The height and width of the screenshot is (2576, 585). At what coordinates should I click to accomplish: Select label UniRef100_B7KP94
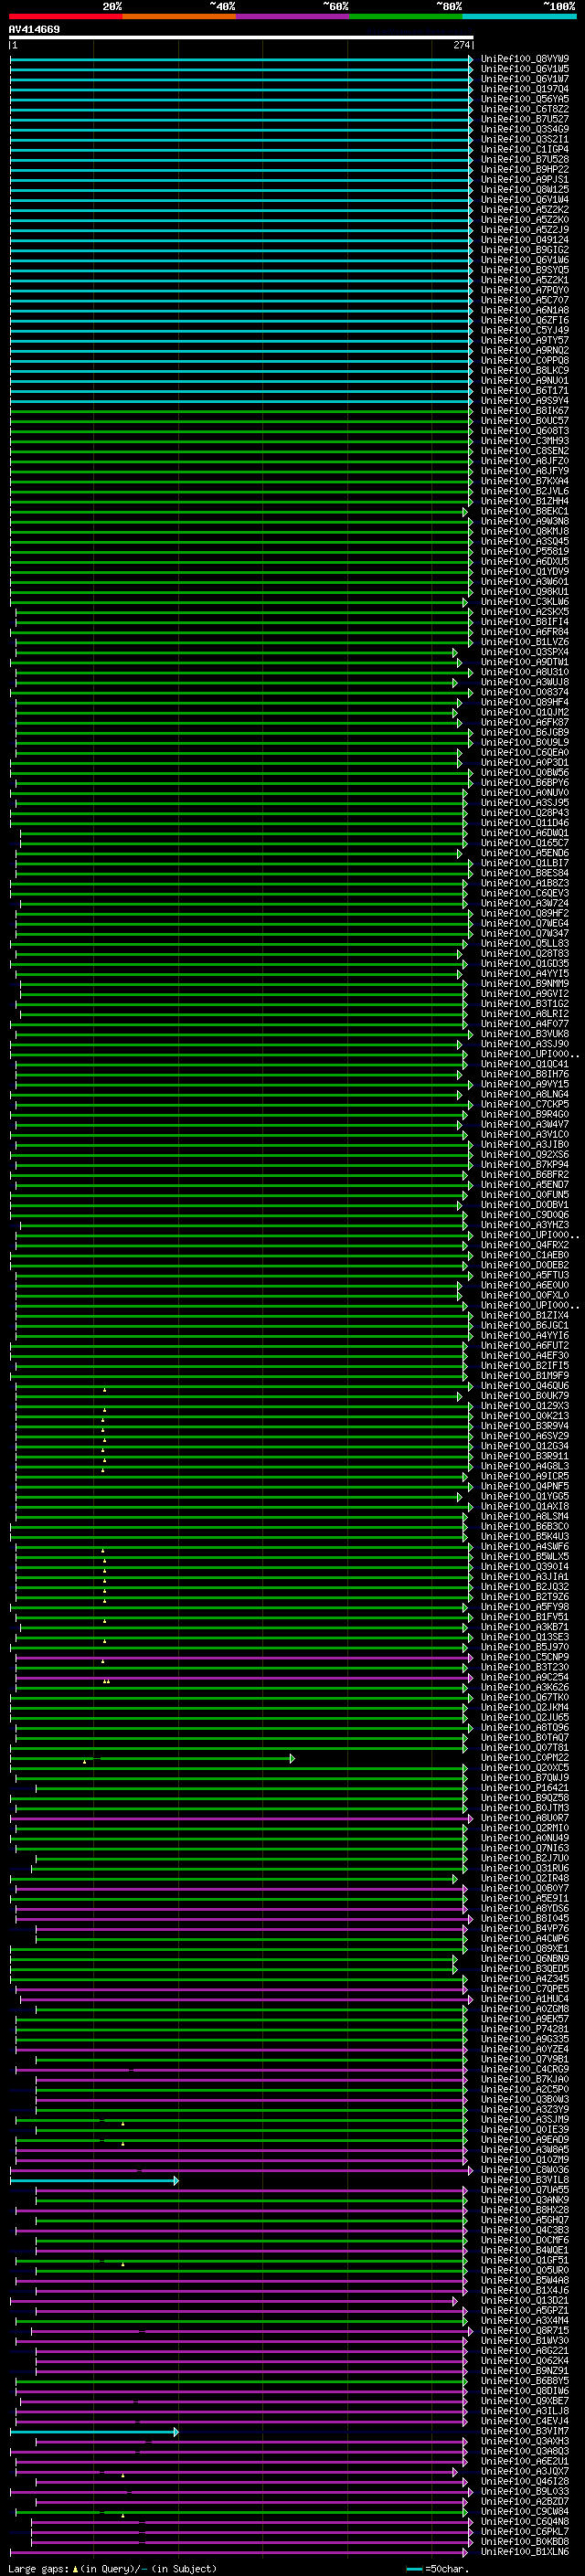pyautogui.click(x=525, y=1164)
